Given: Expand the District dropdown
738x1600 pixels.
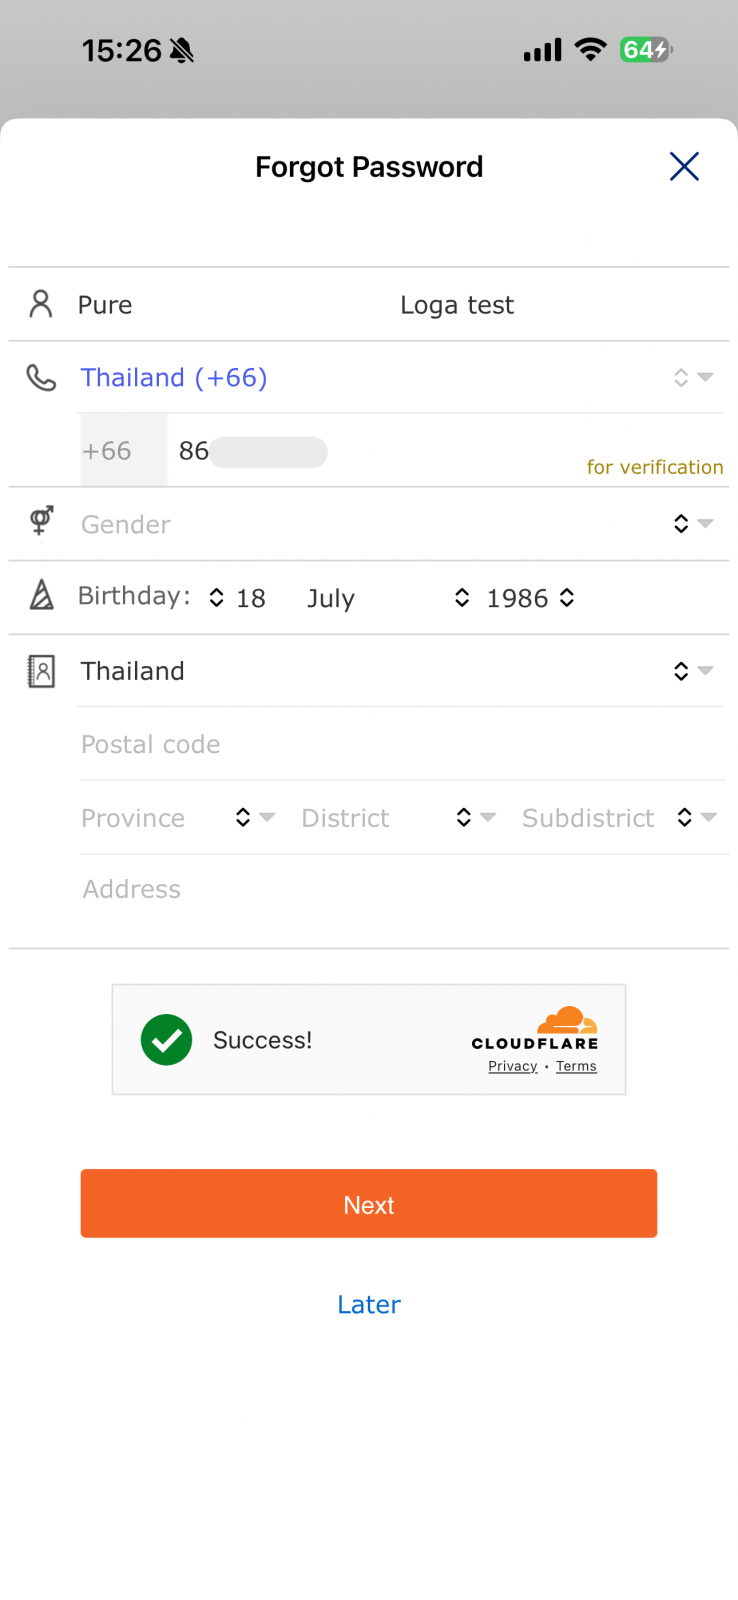Looking at the screenshot, I should [398, 818].
